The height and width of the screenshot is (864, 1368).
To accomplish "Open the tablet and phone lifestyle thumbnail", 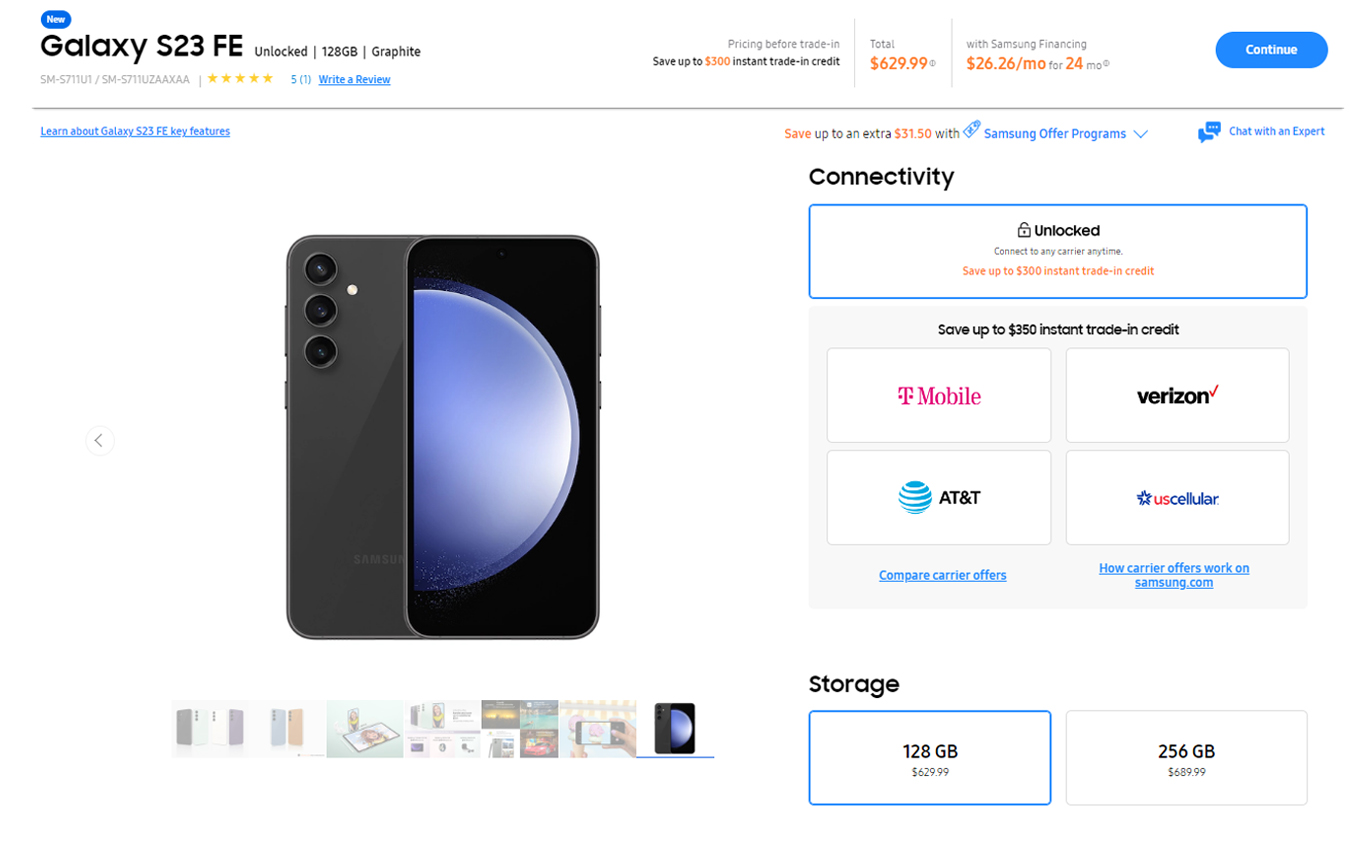I will pos(365,728).
